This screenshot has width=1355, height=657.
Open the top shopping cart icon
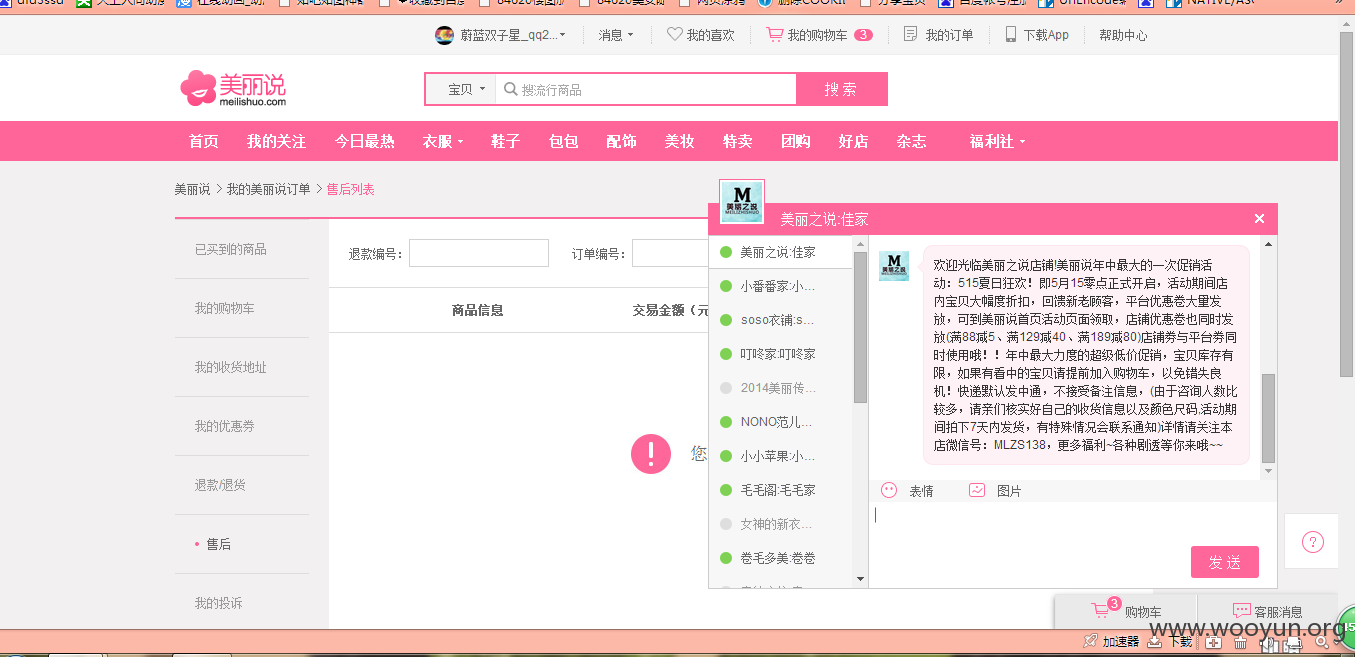(x=774, y=34)
